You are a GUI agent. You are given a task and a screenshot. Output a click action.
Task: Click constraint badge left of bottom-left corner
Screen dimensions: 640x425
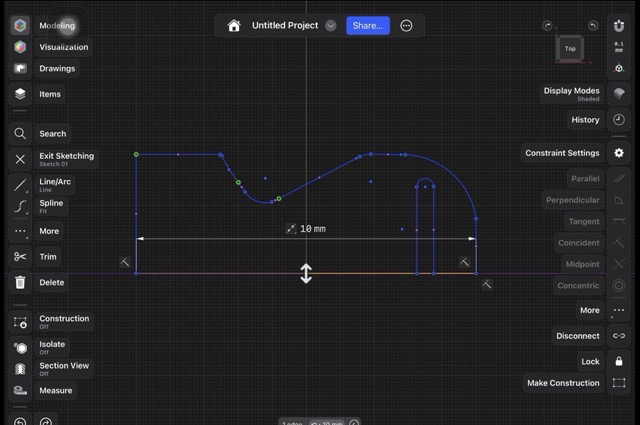point(124,262)
